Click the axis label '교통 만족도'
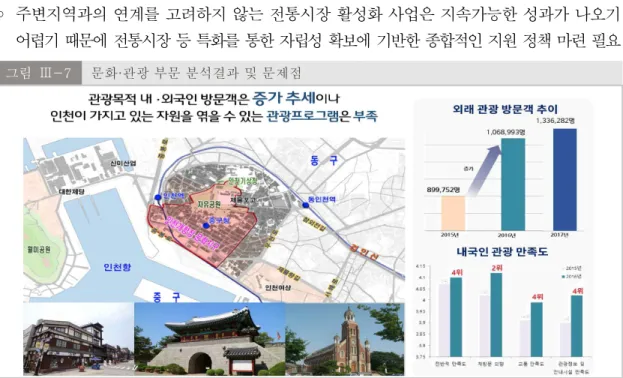 click(531, 364)
